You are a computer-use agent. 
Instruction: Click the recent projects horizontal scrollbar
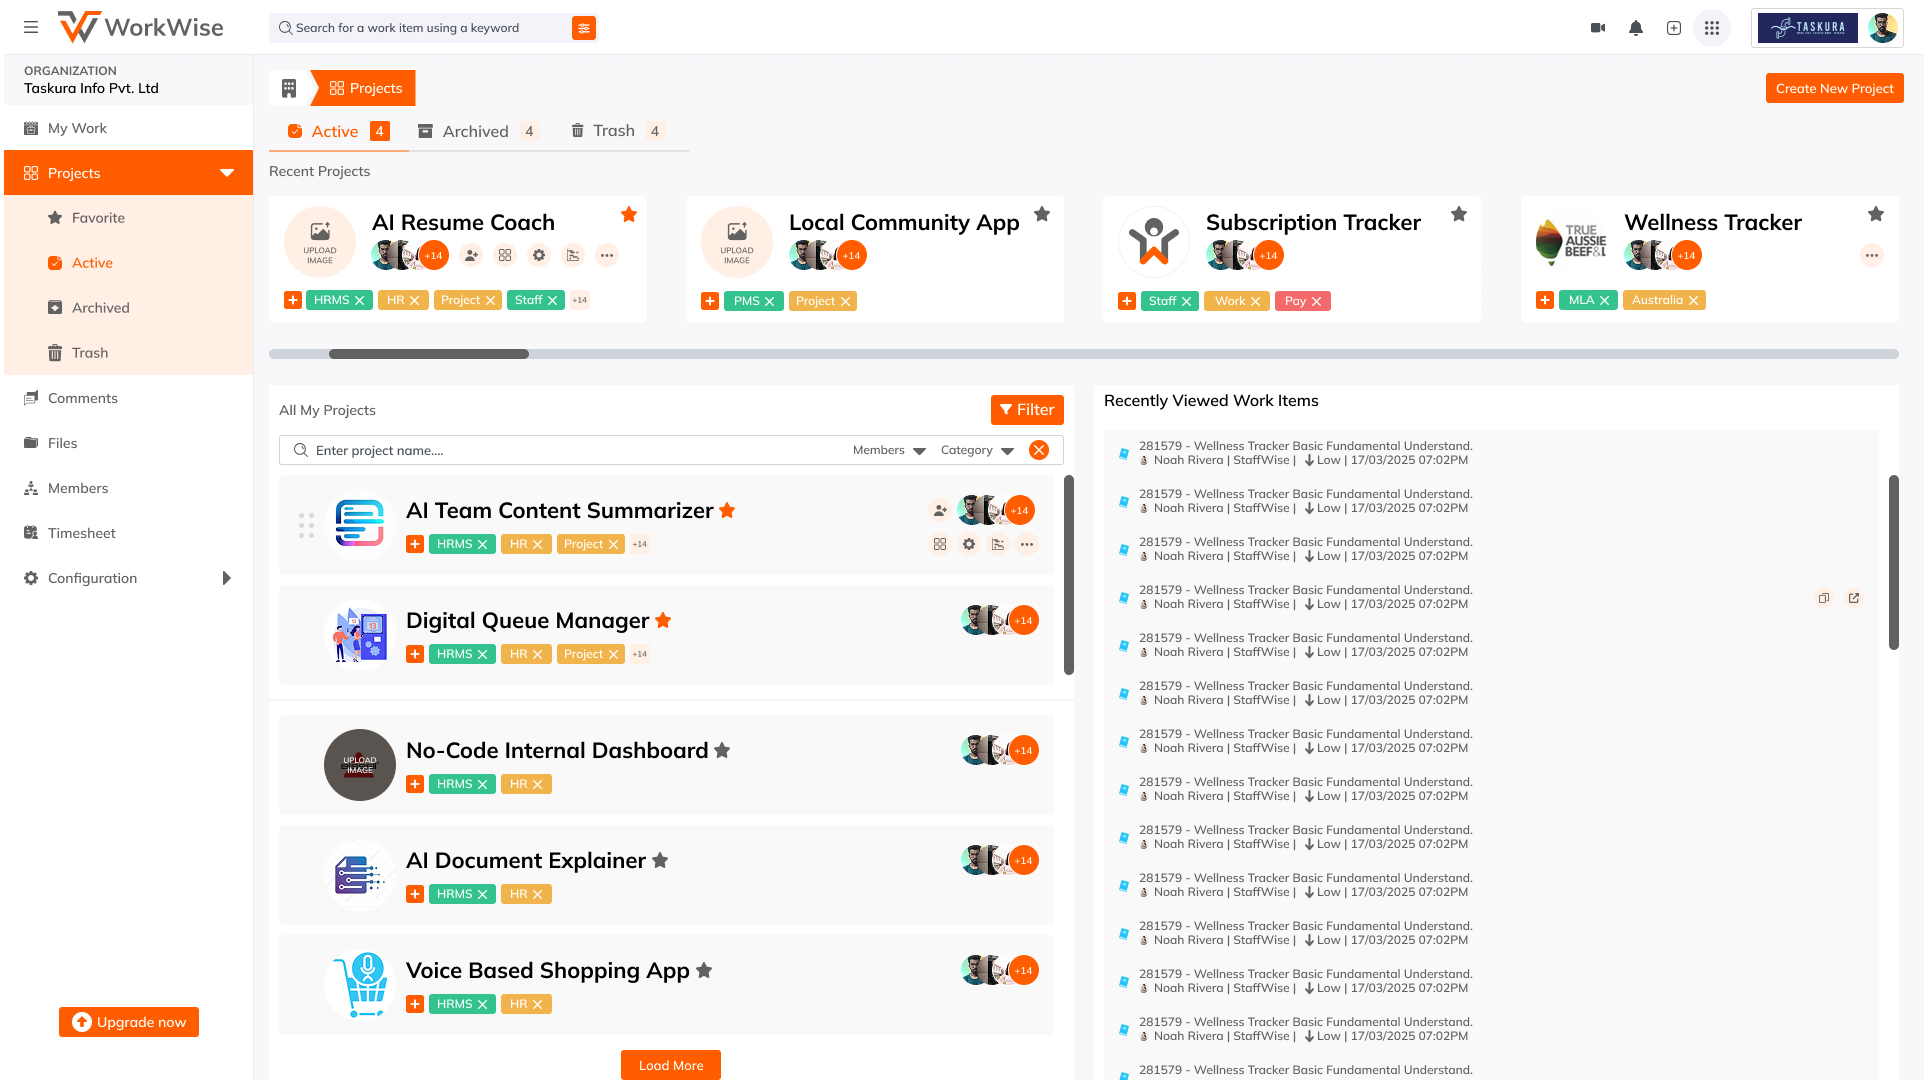point(429,354)
